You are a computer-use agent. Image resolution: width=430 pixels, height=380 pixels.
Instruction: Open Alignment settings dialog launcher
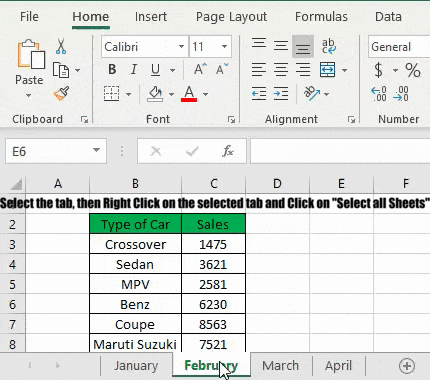click(x=351, y=119)
